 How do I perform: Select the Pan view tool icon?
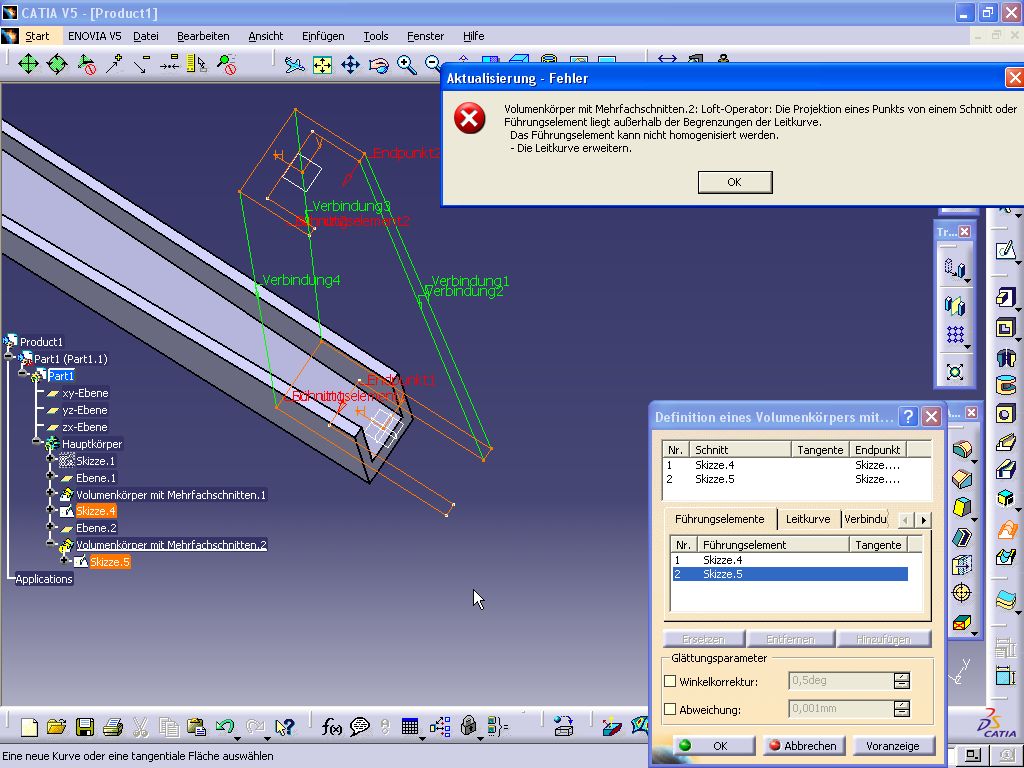tap(351, 65)
